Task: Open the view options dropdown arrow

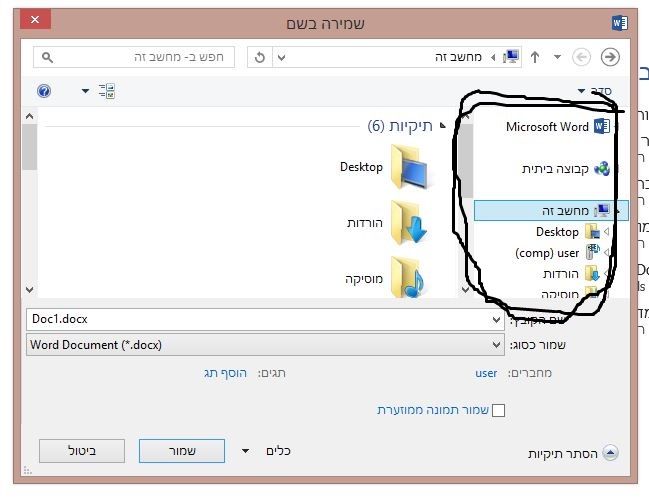Action: [85, 91]
